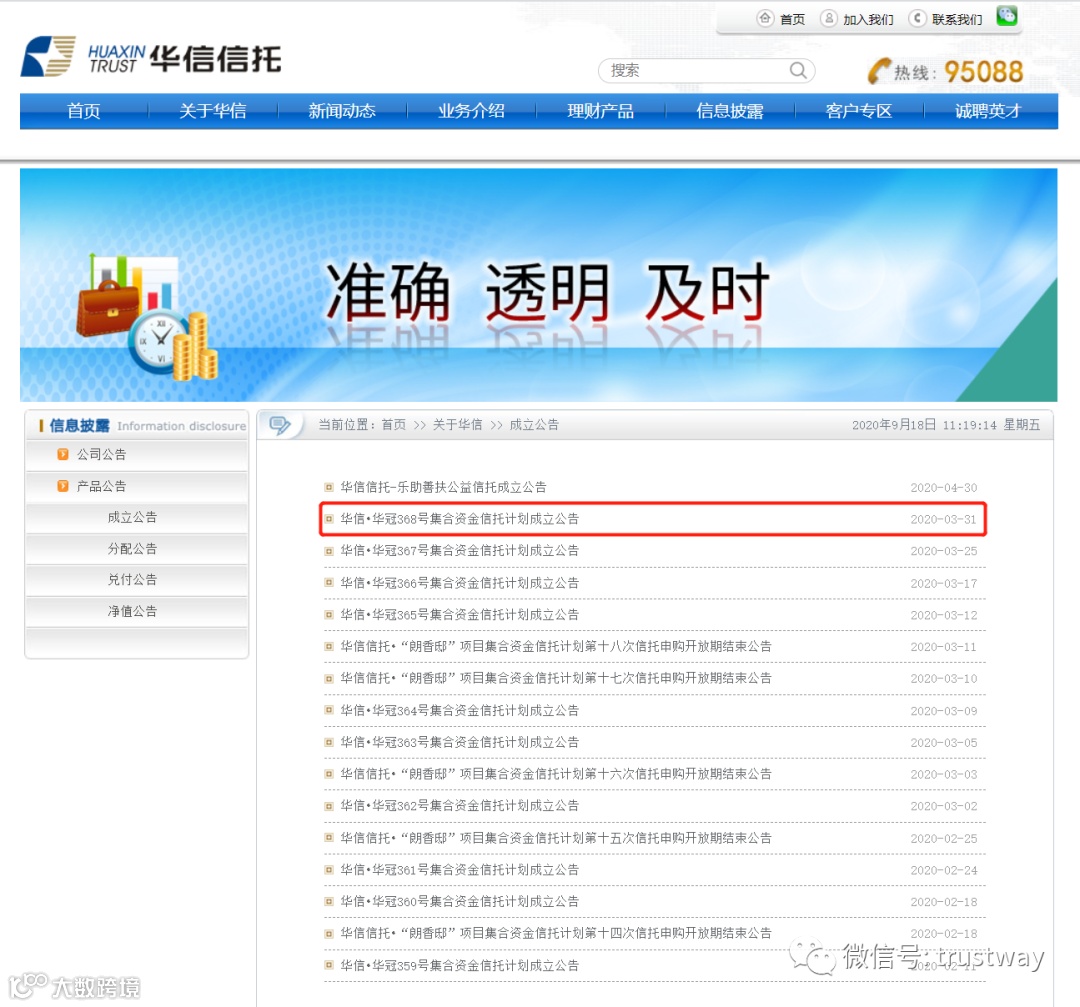Click the hotline number 95088
This screenshot has width=1080, height=1007.
pos(984,72)
